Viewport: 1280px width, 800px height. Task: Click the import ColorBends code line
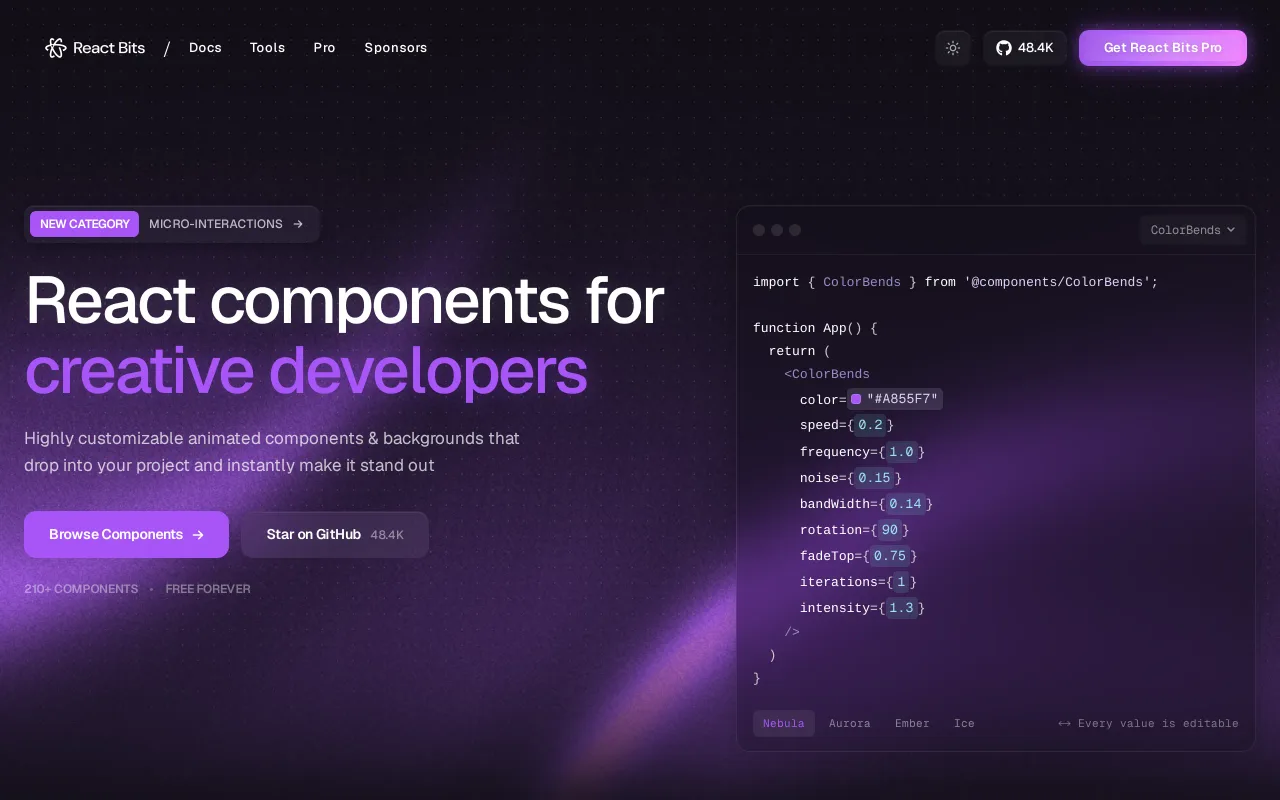(x=956, y=282)
